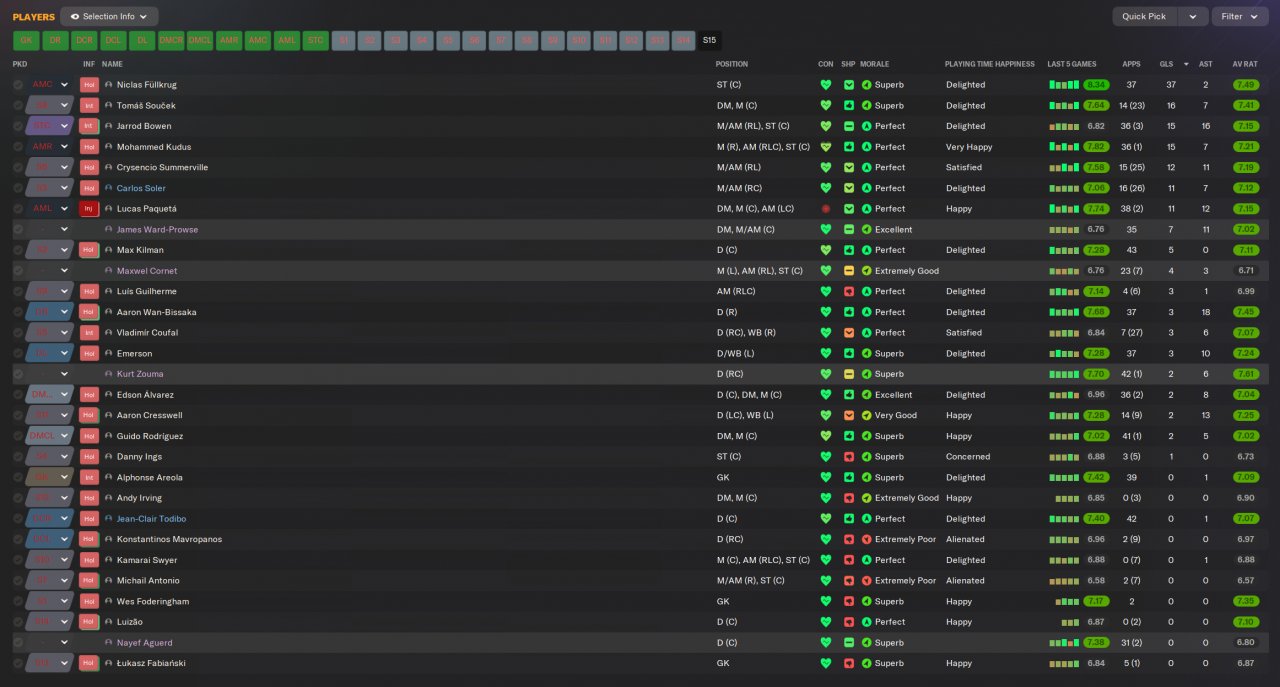Click Łukasz Fabiański's Superb morale icon
This screenshot has height=687, width=1280.
[867, 663]
